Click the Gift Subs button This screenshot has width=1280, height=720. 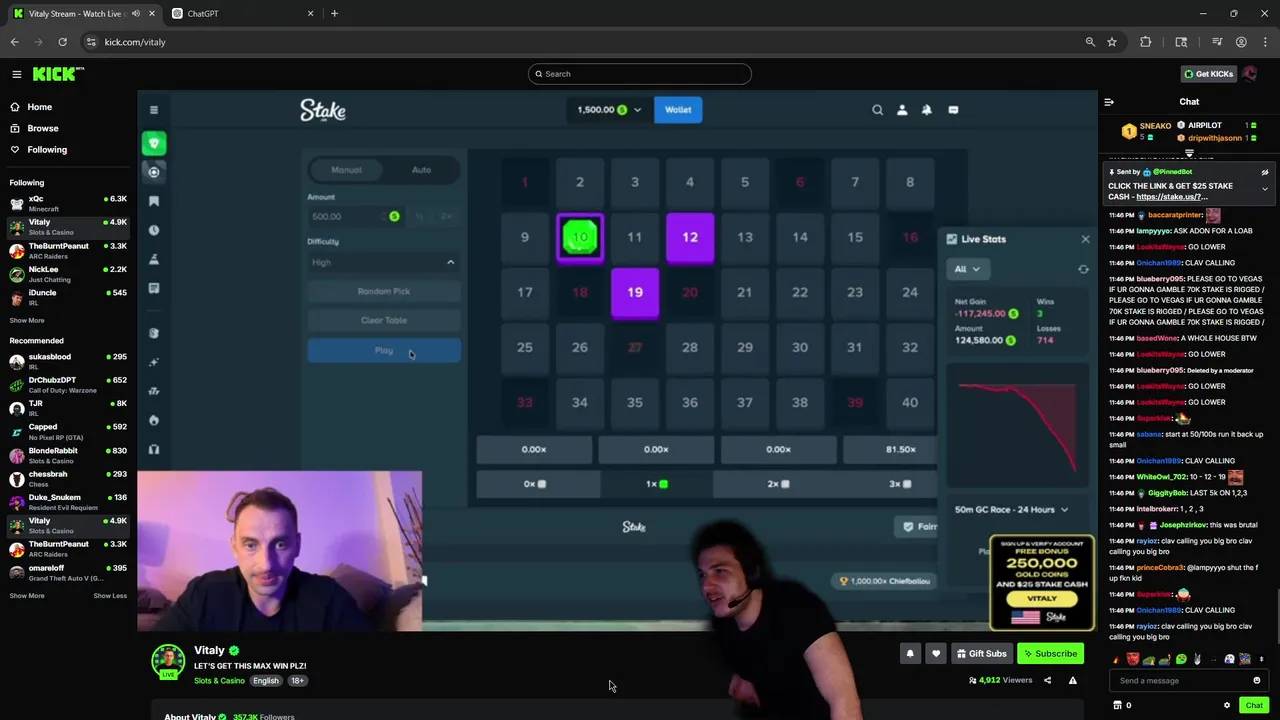(x=981, y=654)
